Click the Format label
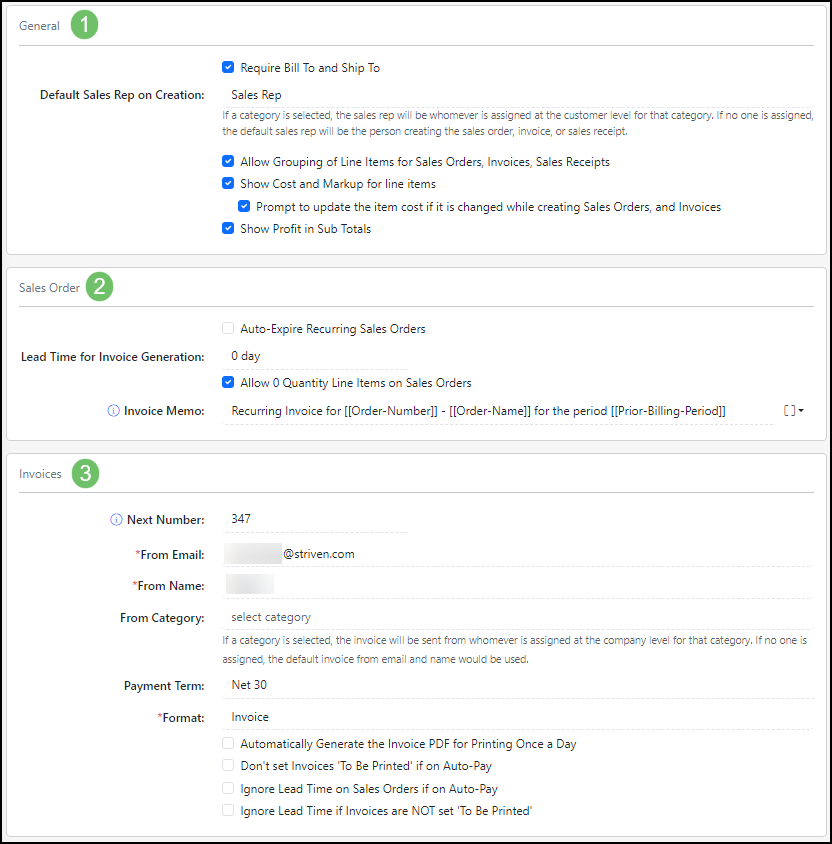The height and width of the screenshot is (844, 832). pos(181,718)
